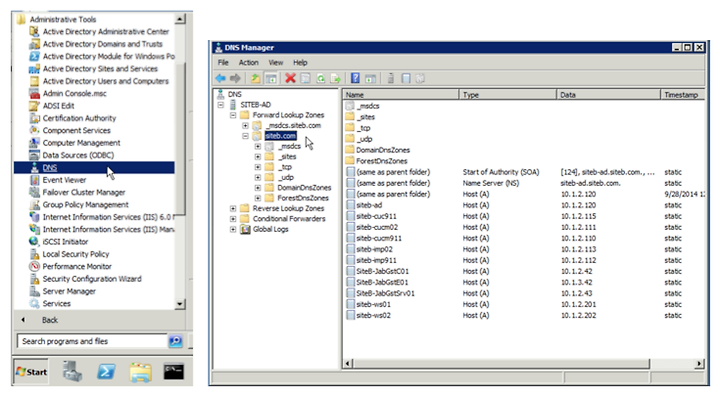
Task: Click the New Record toolbar icon at far right
Action: (x=420, y=78)
